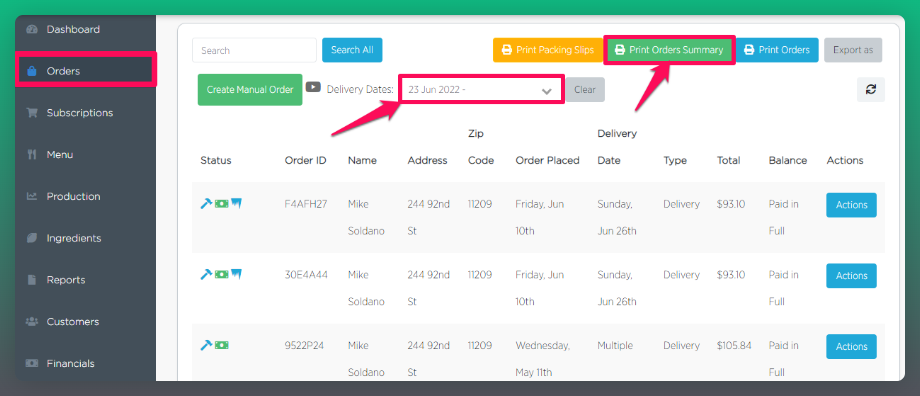Viewport: 920px width, 396px height.
Task: Click the Orders bag icon
Action: coord(32,71)
